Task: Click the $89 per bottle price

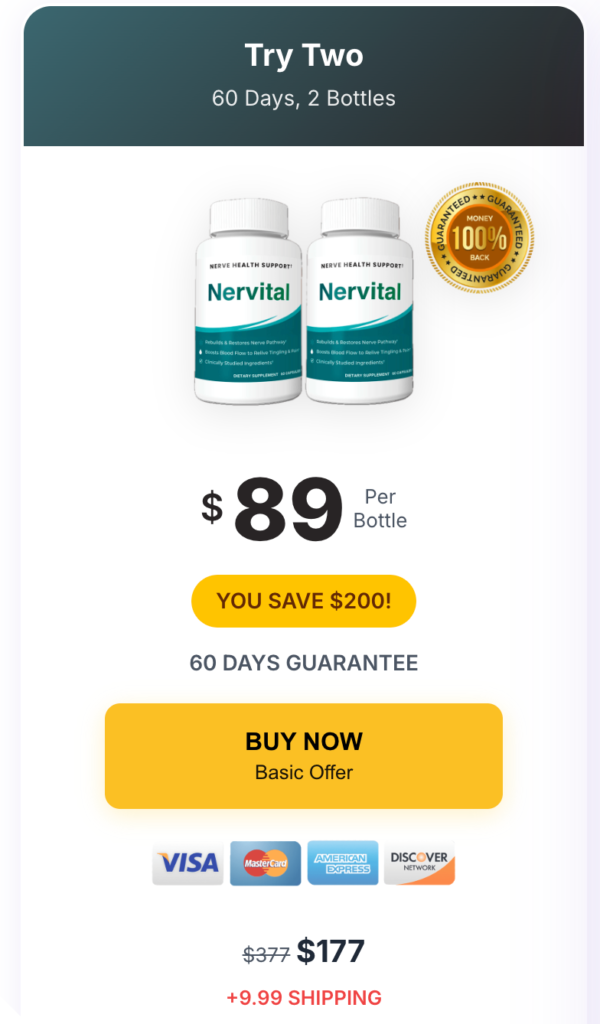Action: pos(288,509)
